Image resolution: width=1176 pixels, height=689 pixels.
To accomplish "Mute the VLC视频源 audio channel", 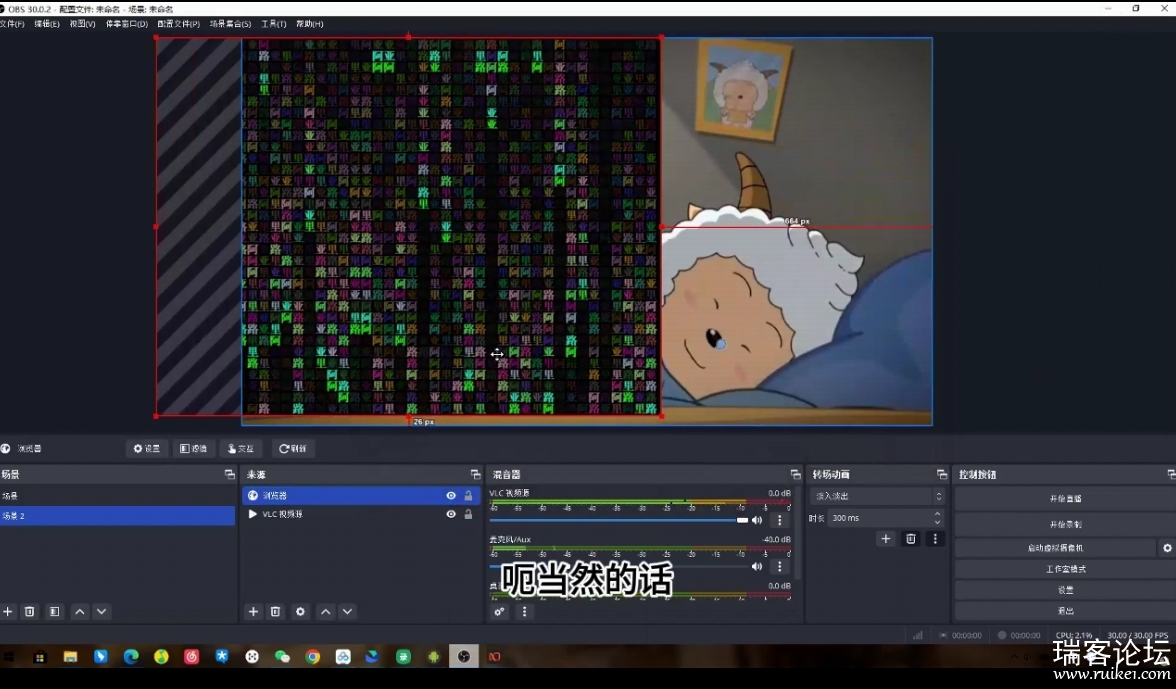I will tap(758, 520).
